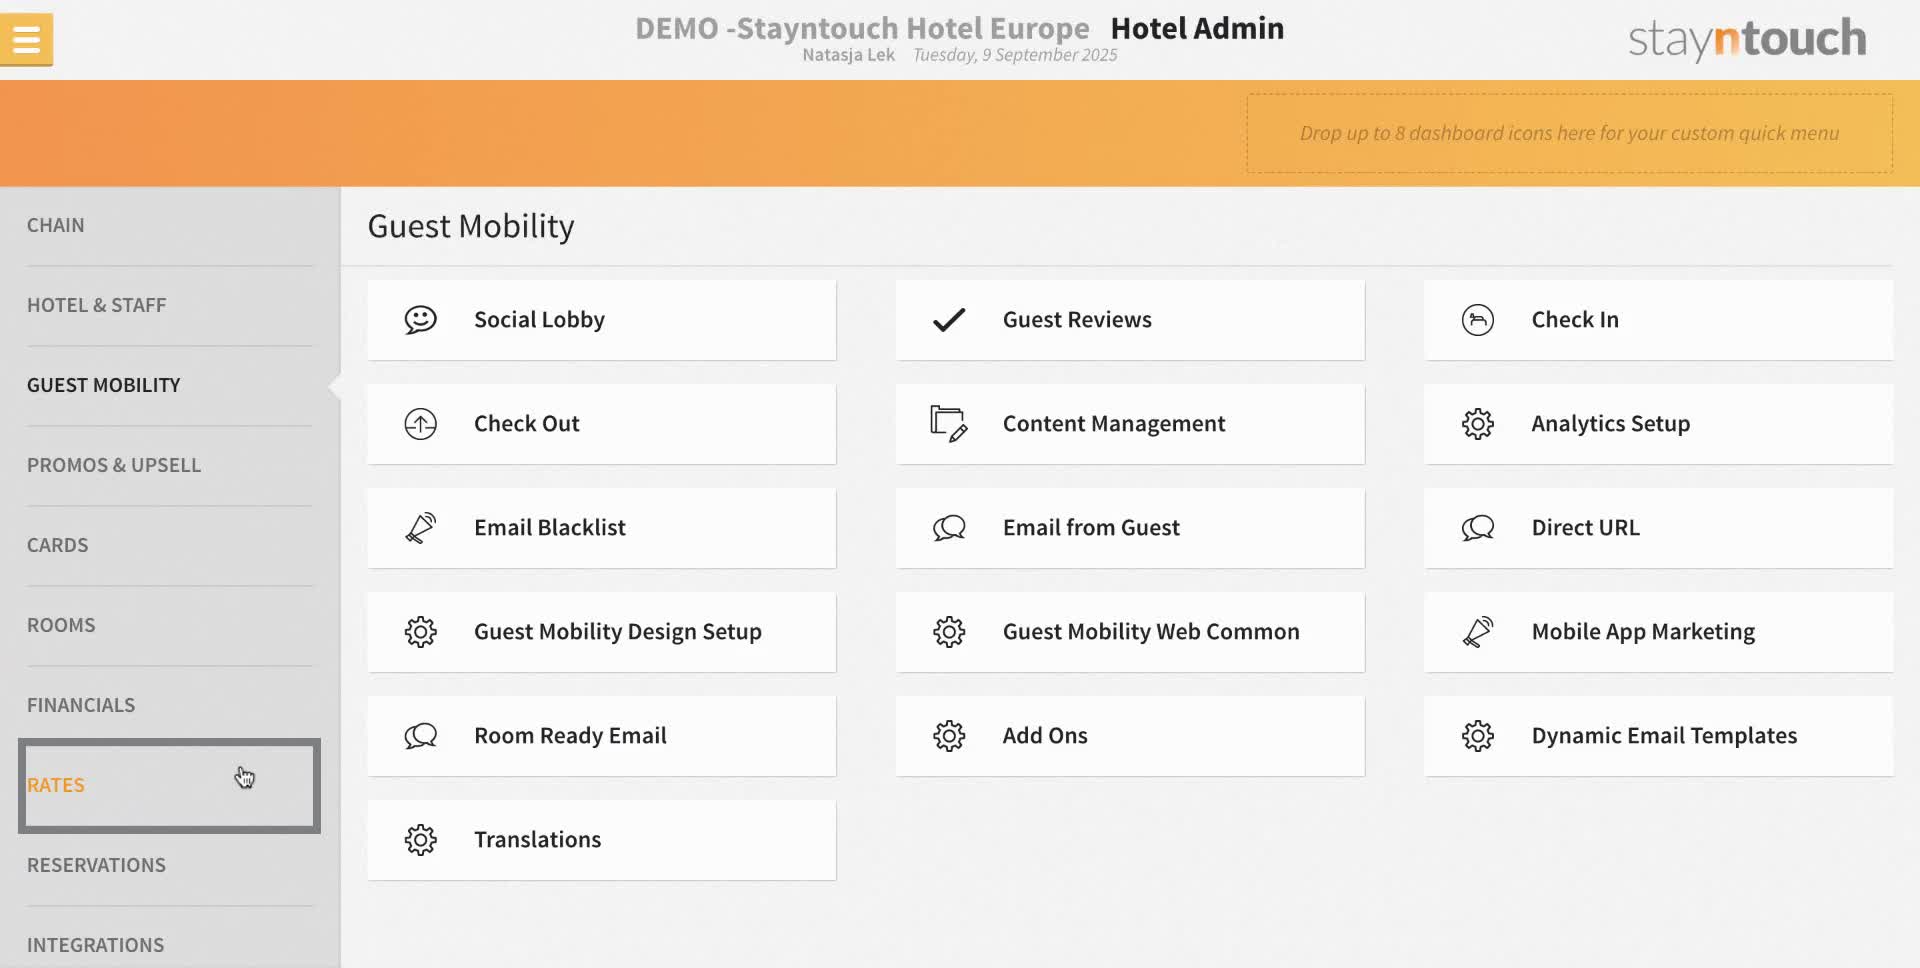Click the Guest Mobility Design Setup gear icon
This screenshot has height=968, width=1920.
point(420,632)
